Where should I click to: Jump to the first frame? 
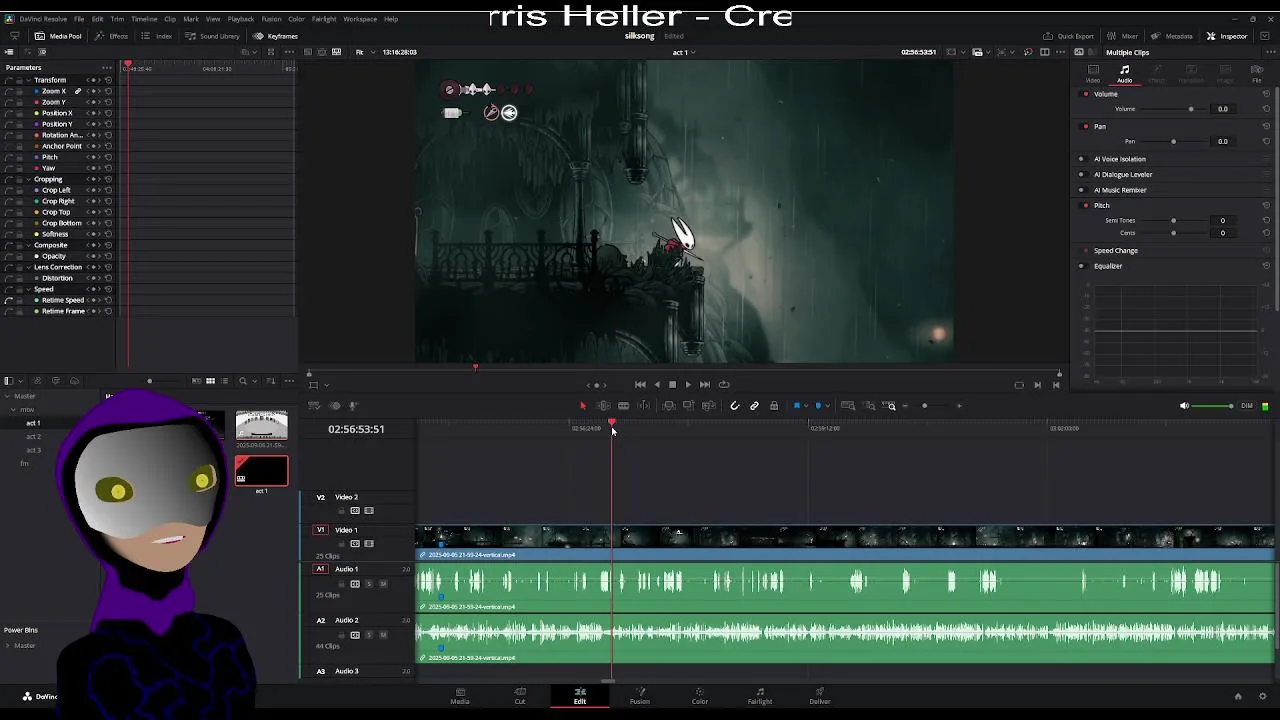click(640, 384)
